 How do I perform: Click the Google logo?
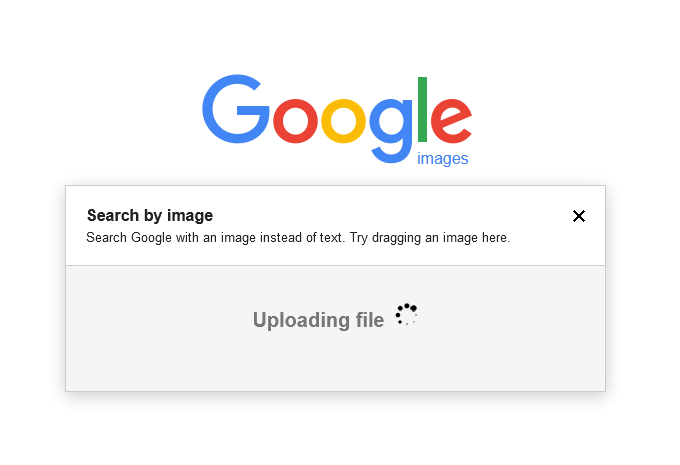point(337,119)
